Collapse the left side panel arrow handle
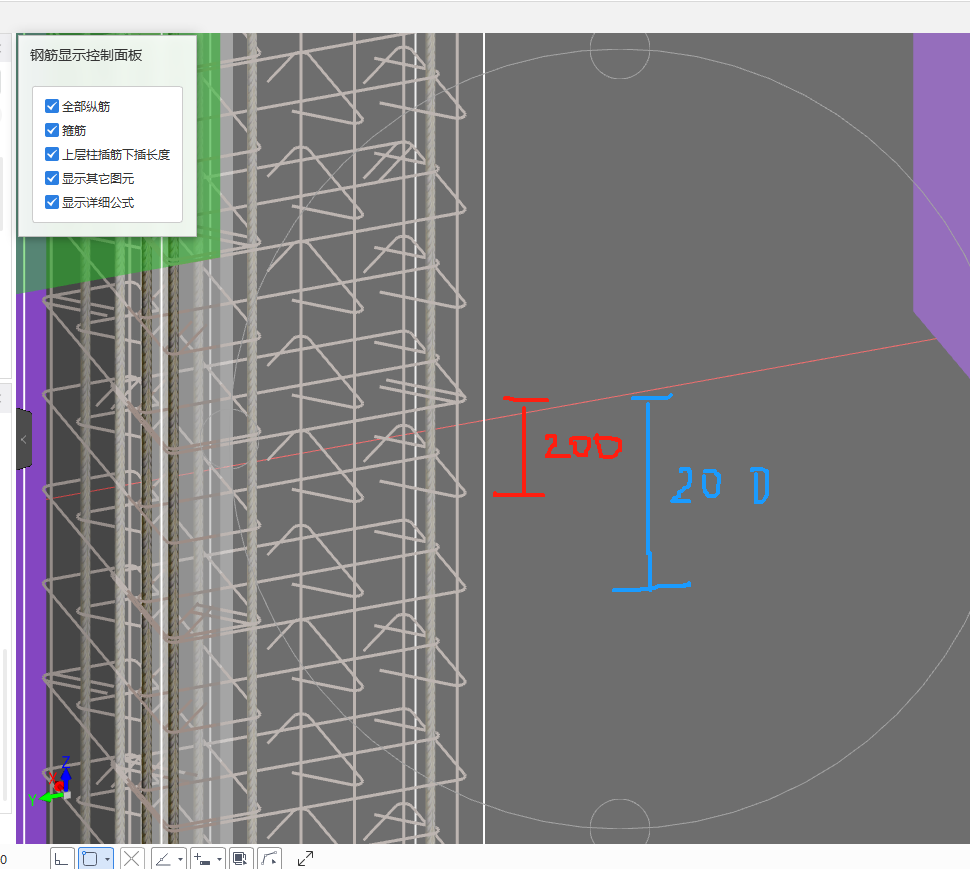This screenshot has width=970, height=869. [x=24, y=440]
